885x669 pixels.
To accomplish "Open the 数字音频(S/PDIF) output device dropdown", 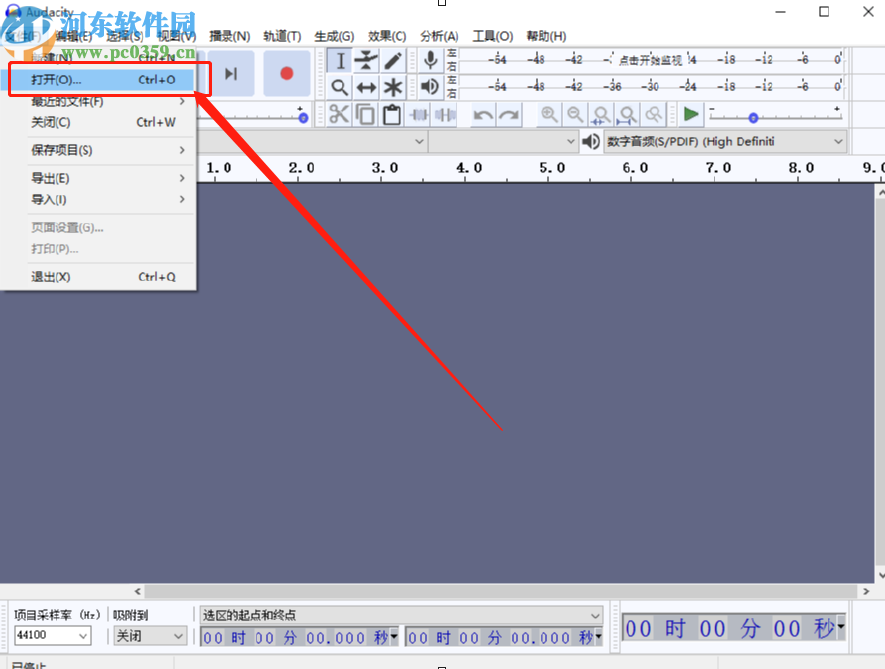I will click(725, 141).
